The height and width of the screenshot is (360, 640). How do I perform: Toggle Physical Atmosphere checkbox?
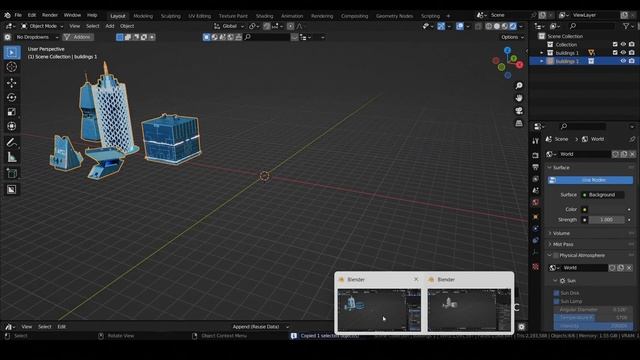point(556,256)
